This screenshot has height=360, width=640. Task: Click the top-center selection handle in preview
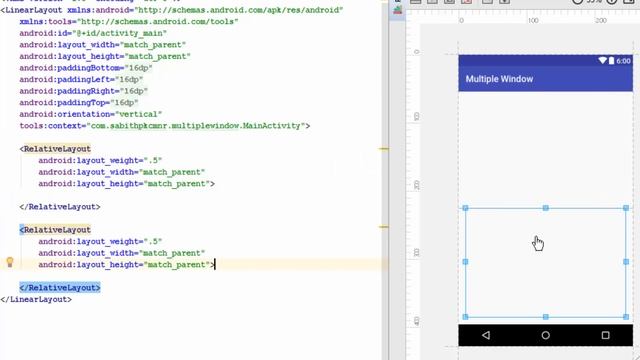[546, 208]
